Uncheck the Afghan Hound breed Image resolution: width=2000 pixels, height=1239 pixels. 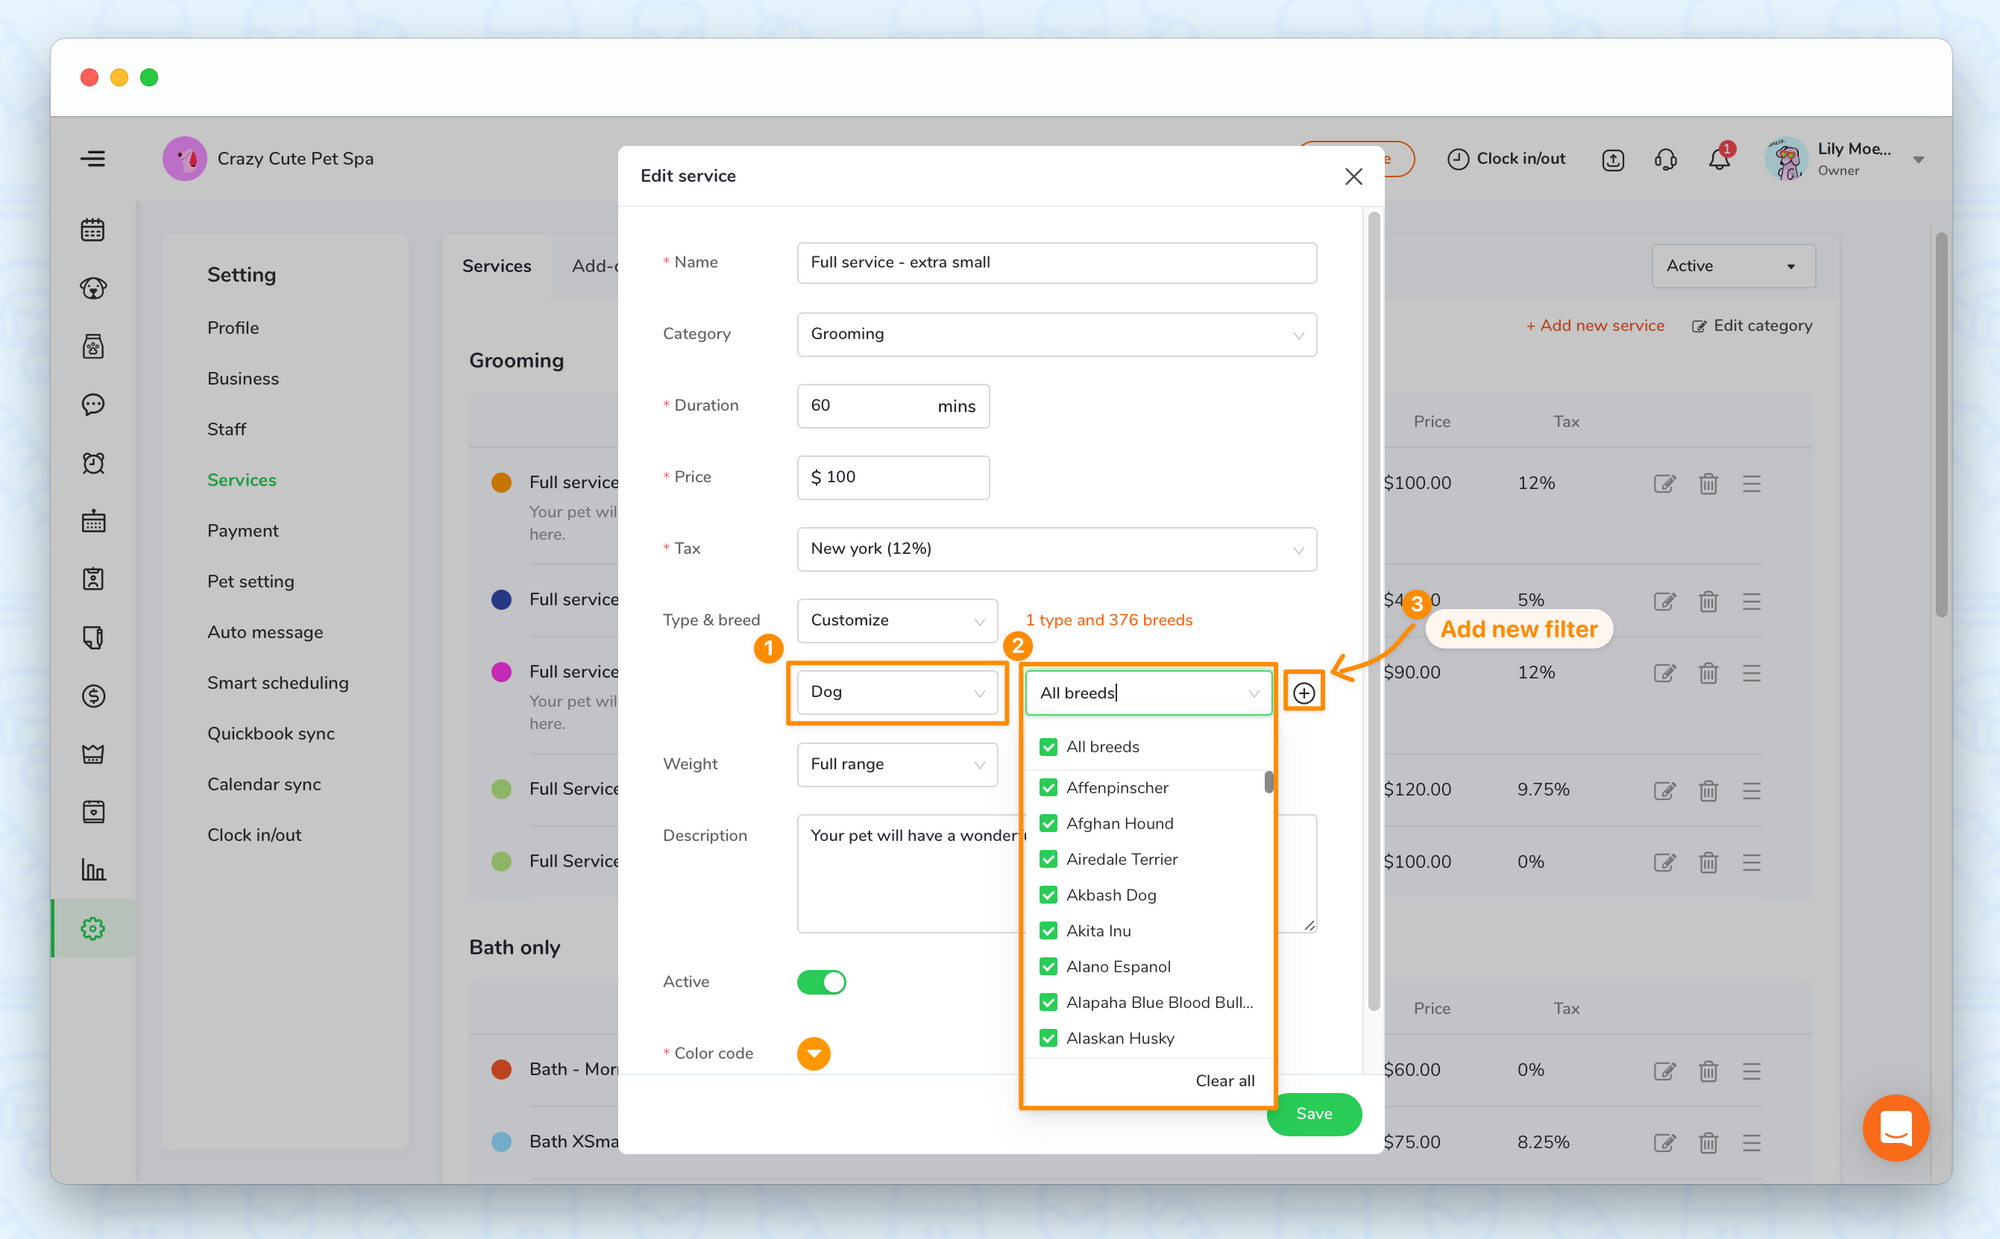(x=1048, y=824)
